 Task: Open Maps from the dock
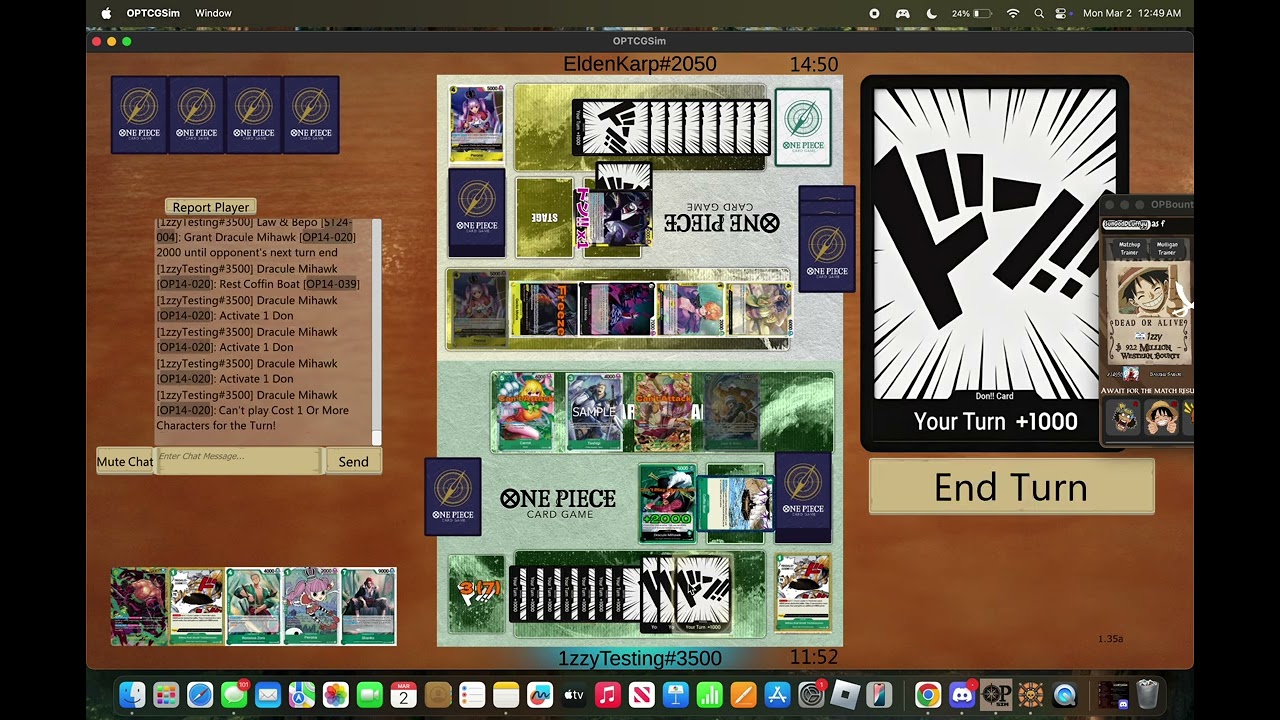tap(302, 694)
